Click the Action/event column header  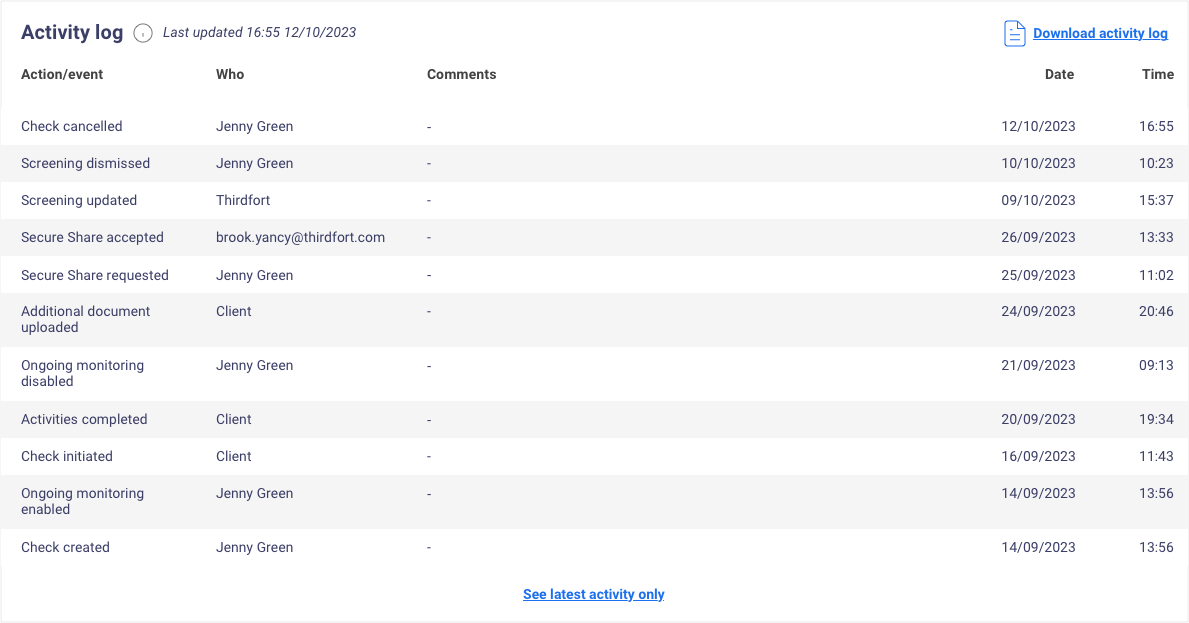[x=62, y=74]
